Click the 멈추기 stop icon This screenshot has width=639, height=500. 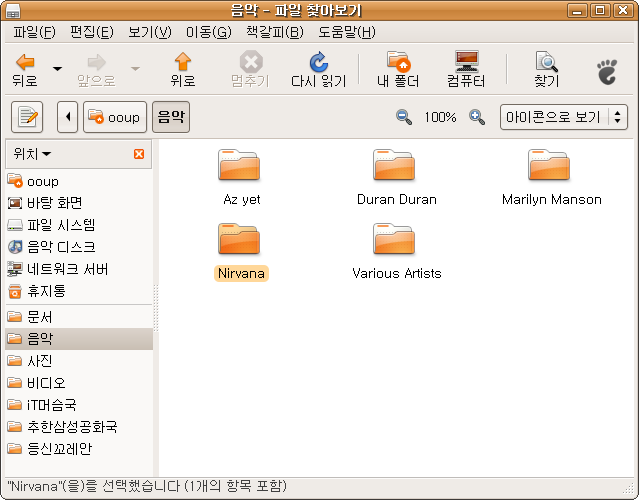(x=251, y=62)
